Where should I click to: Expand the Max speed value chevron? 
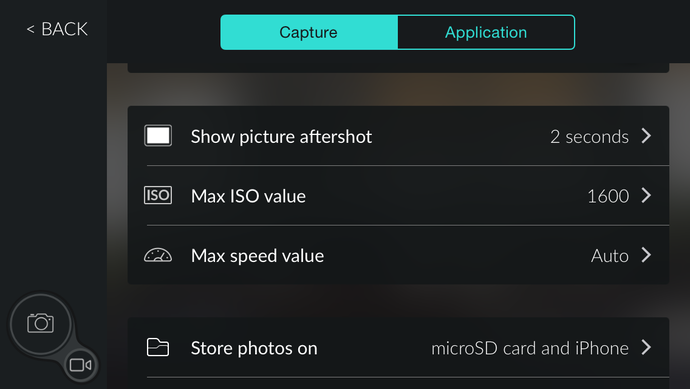(x=646, y=255)
